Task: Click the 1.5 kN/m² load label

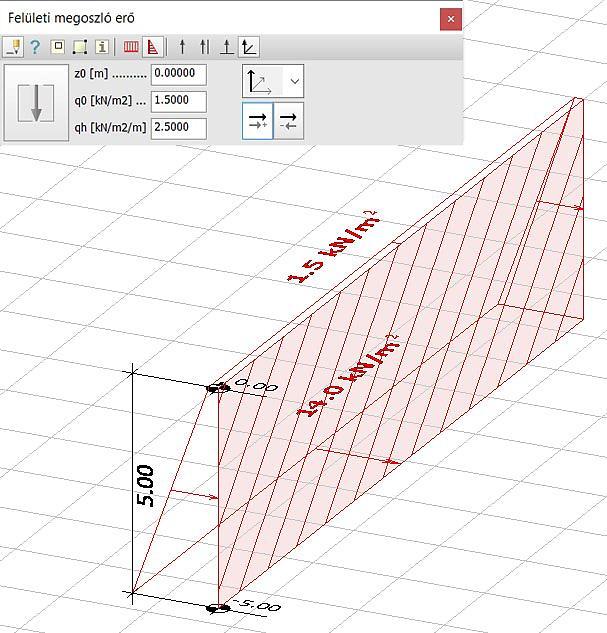Action: (333, 247)
